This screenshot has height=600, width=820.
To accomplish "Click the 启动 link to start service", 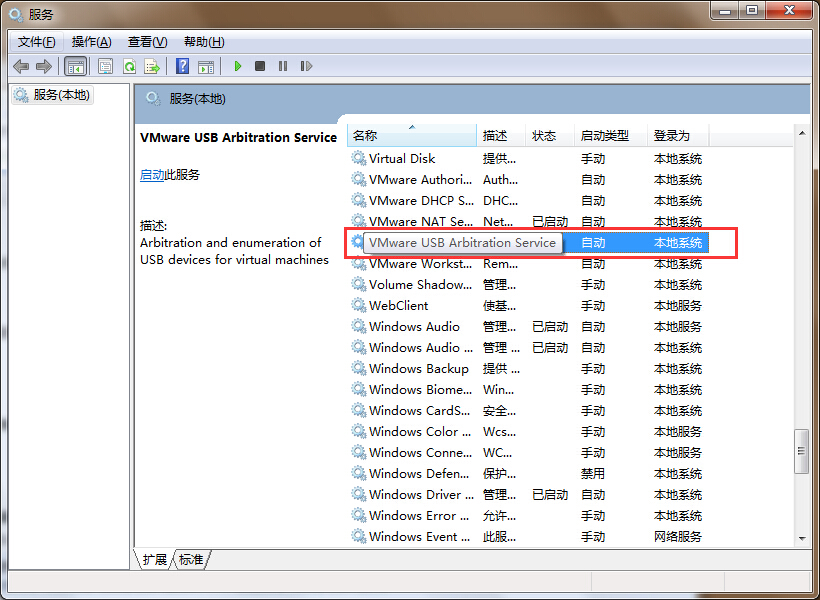I will (x=152, y=174).
